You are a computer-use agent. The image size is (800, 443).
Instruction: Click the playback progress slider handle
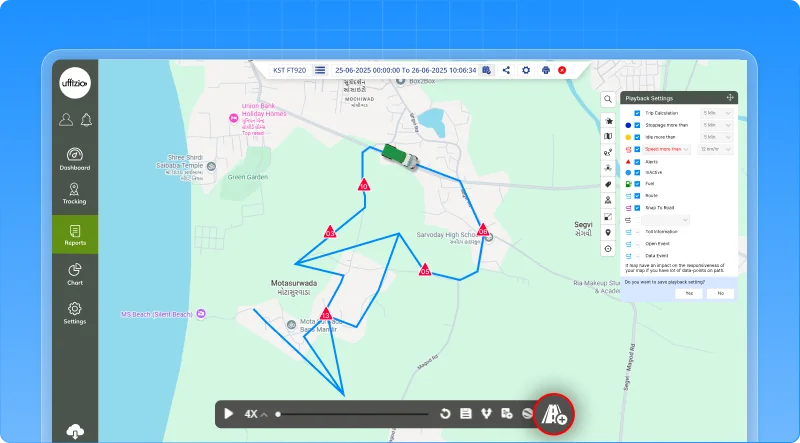pos(278,414)
